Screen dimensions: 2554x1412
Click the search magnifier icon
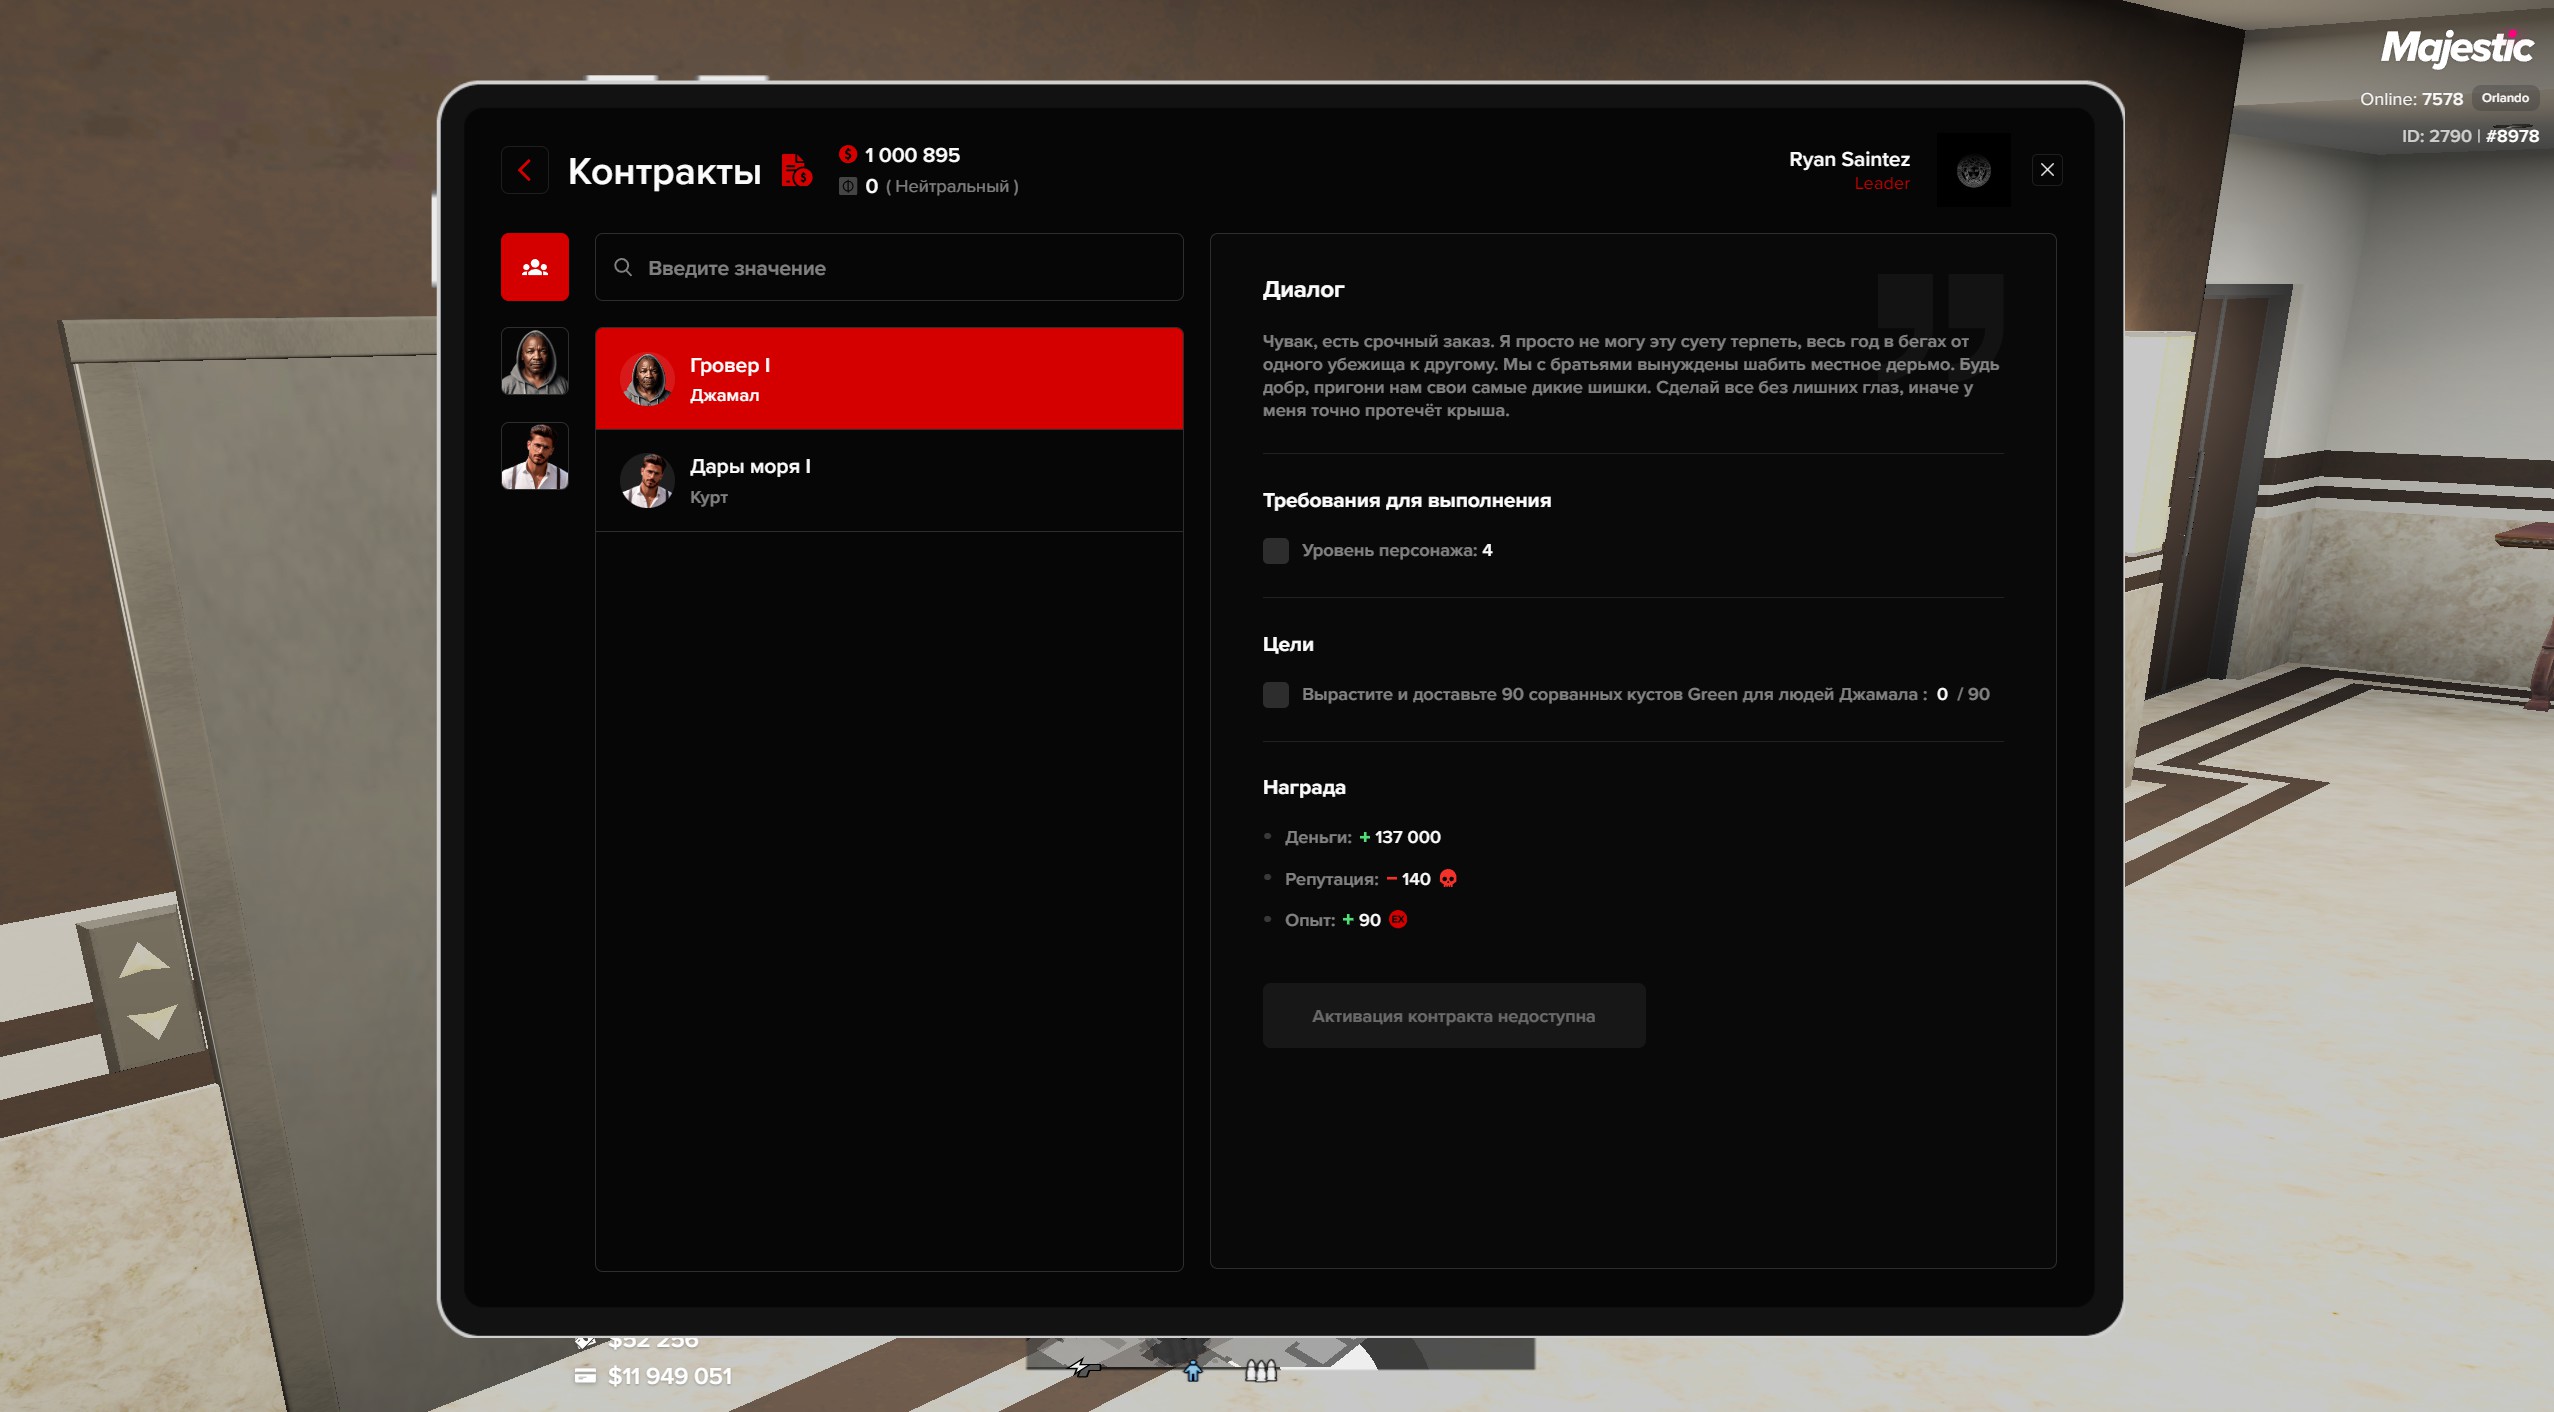(623, 267)
